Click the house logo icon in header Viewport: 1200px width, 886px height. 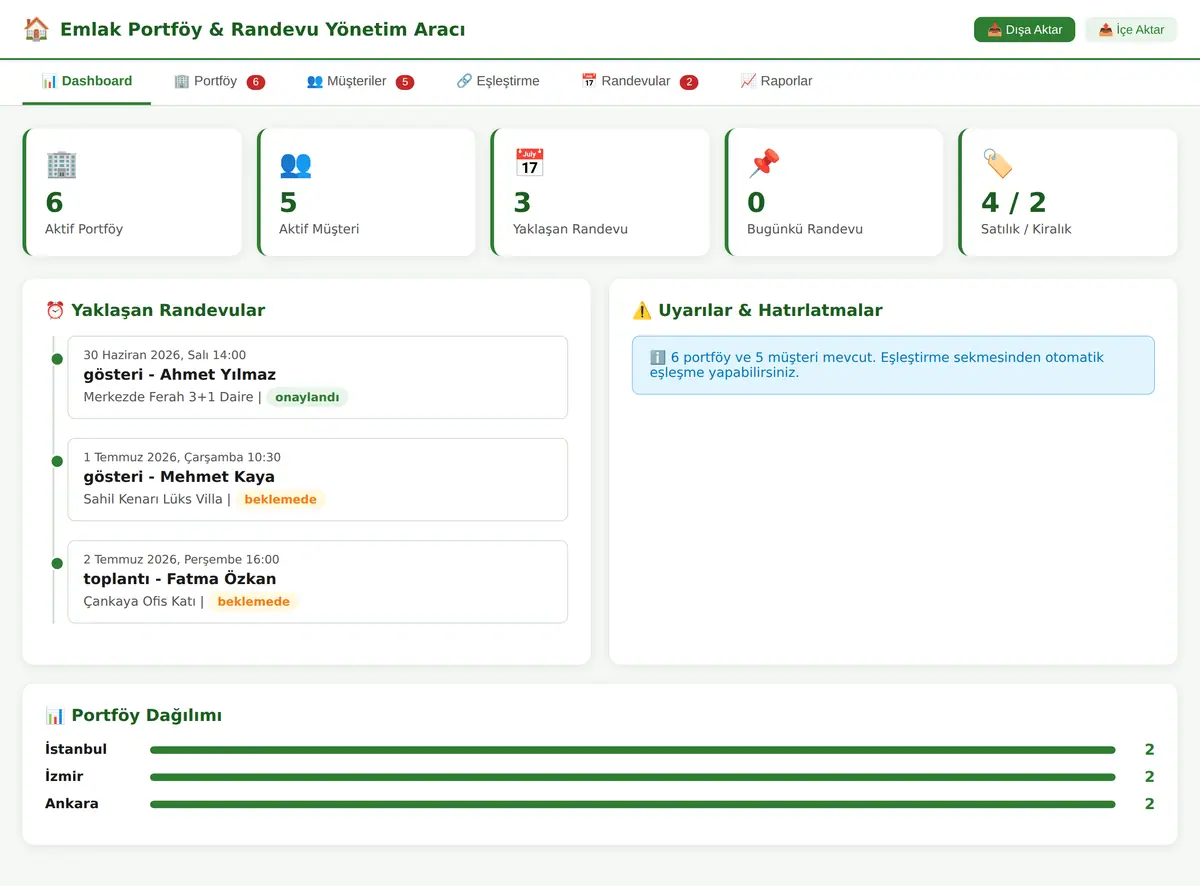[36, 29]
